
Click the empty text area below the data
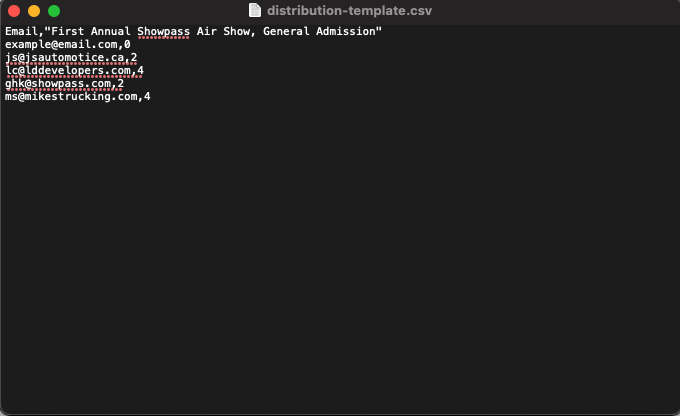340,256
